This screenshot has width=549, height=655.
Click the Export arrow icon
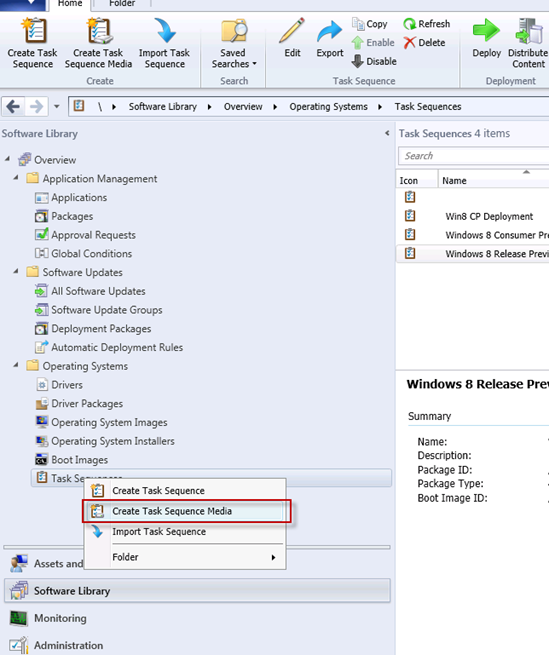click(330, 32)
